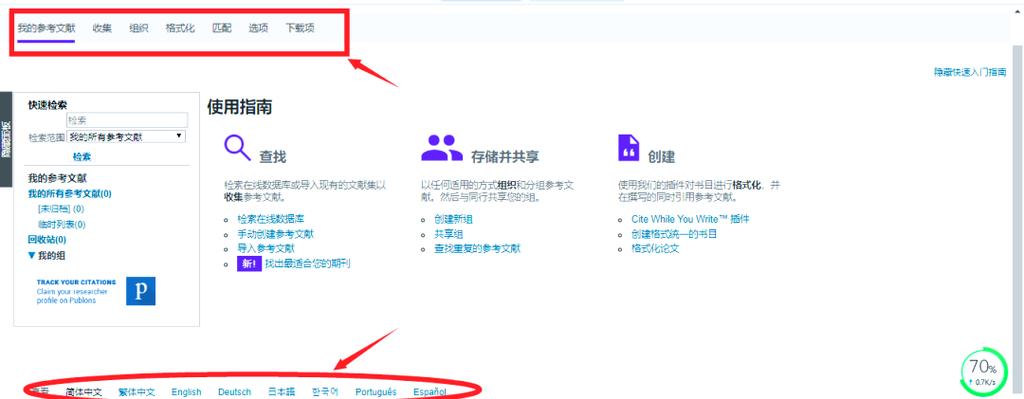Open 导入参考文献 link
This screenshot has height=399, width=1024.
pos(266,249)
